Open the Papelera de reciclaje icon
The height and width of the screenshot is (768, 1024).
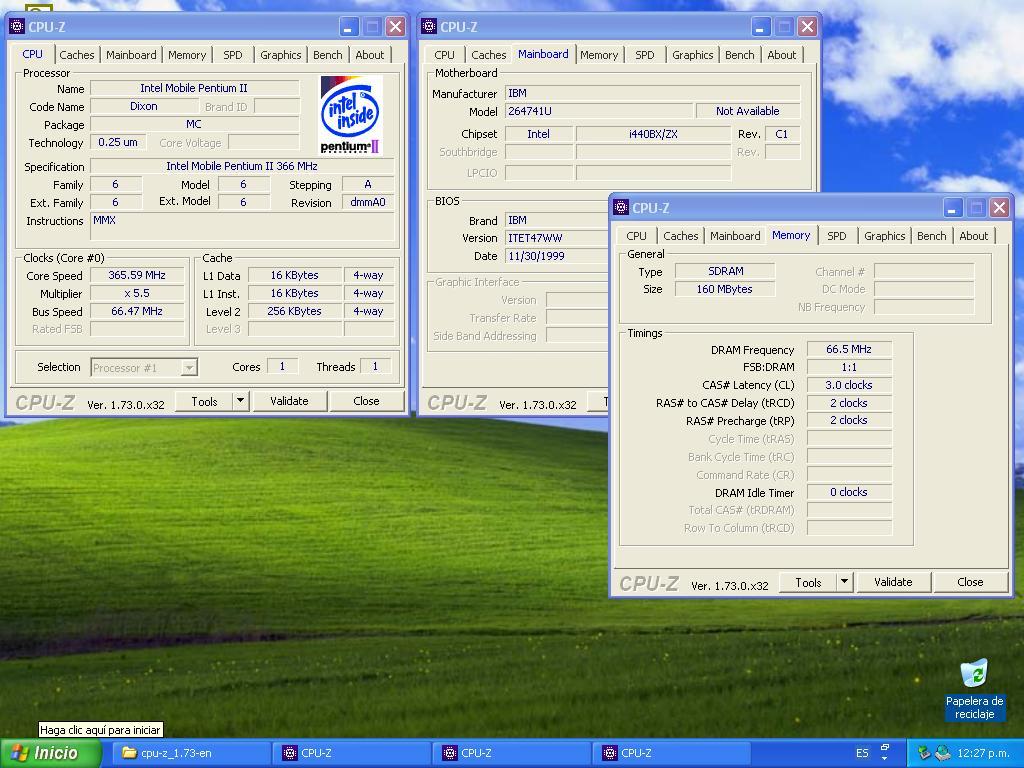(974, 690)
